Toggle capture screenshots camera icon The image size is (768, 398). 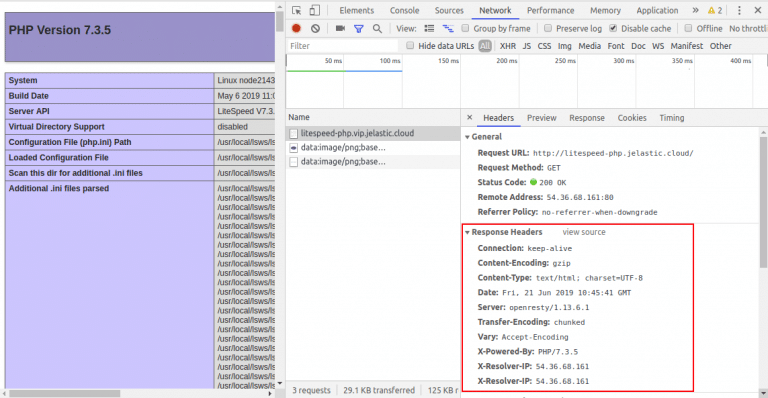[340, 28]
